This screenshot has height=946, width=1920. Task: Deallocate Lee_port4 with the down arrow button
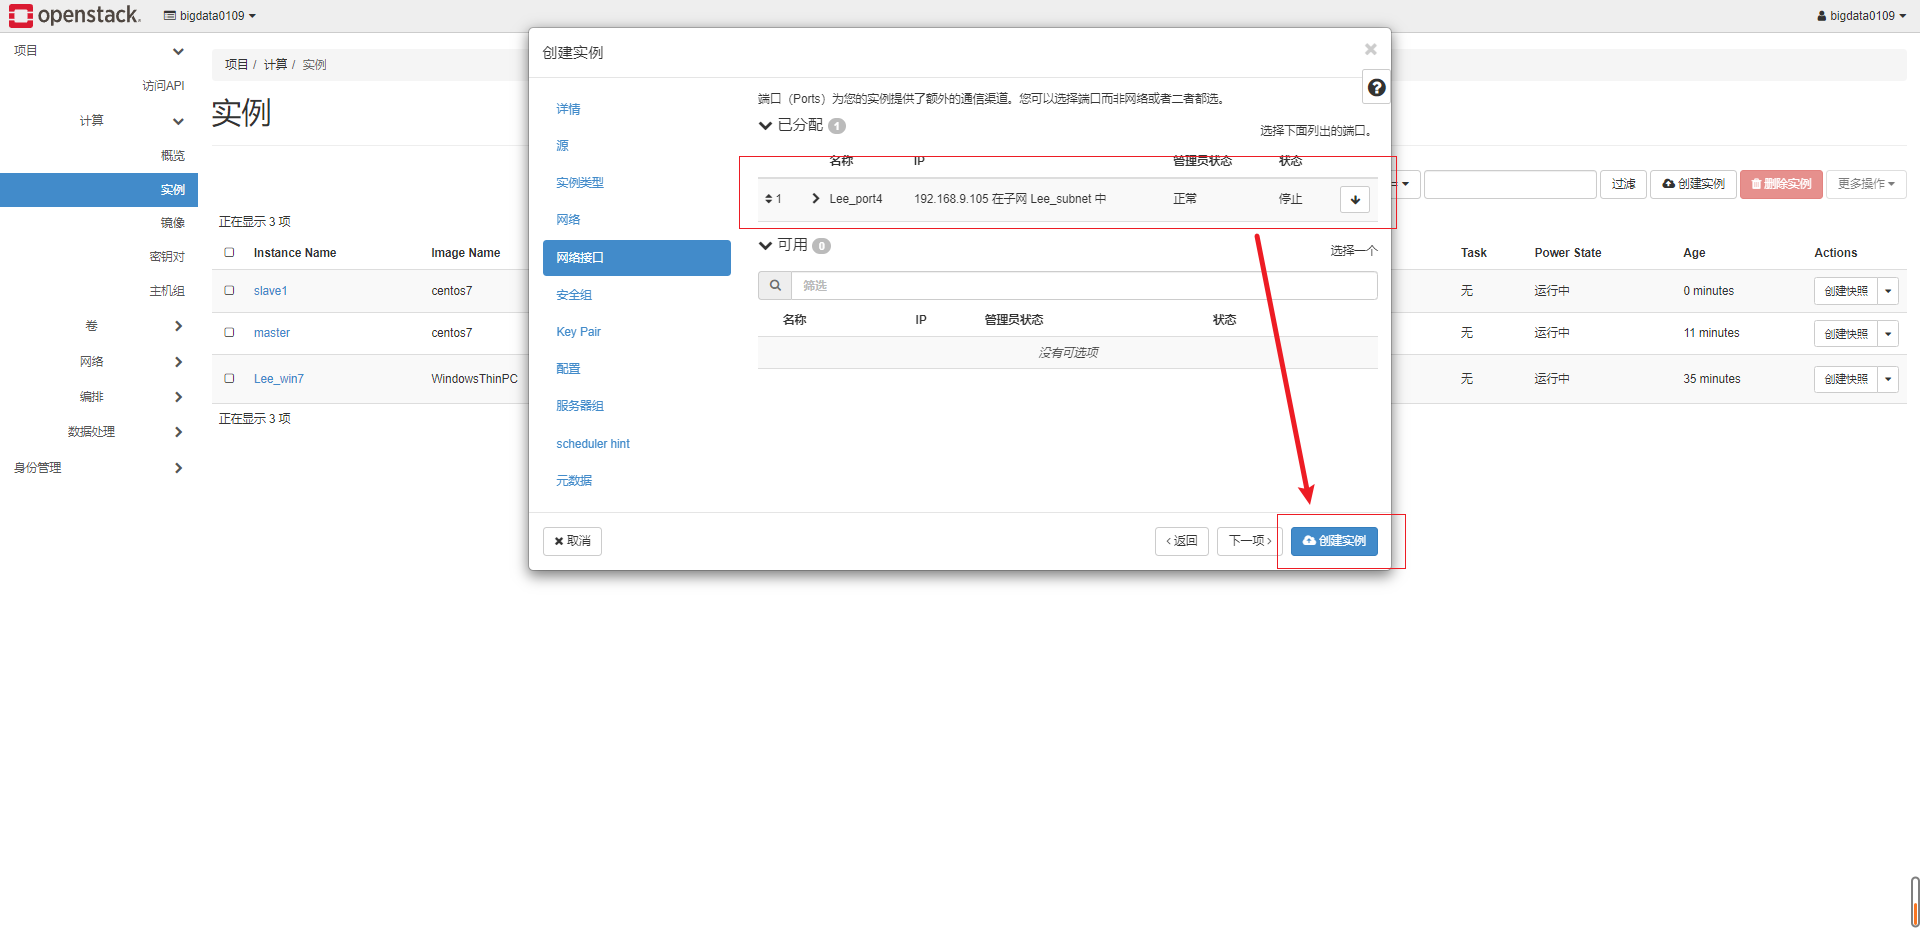(1355, 199)
